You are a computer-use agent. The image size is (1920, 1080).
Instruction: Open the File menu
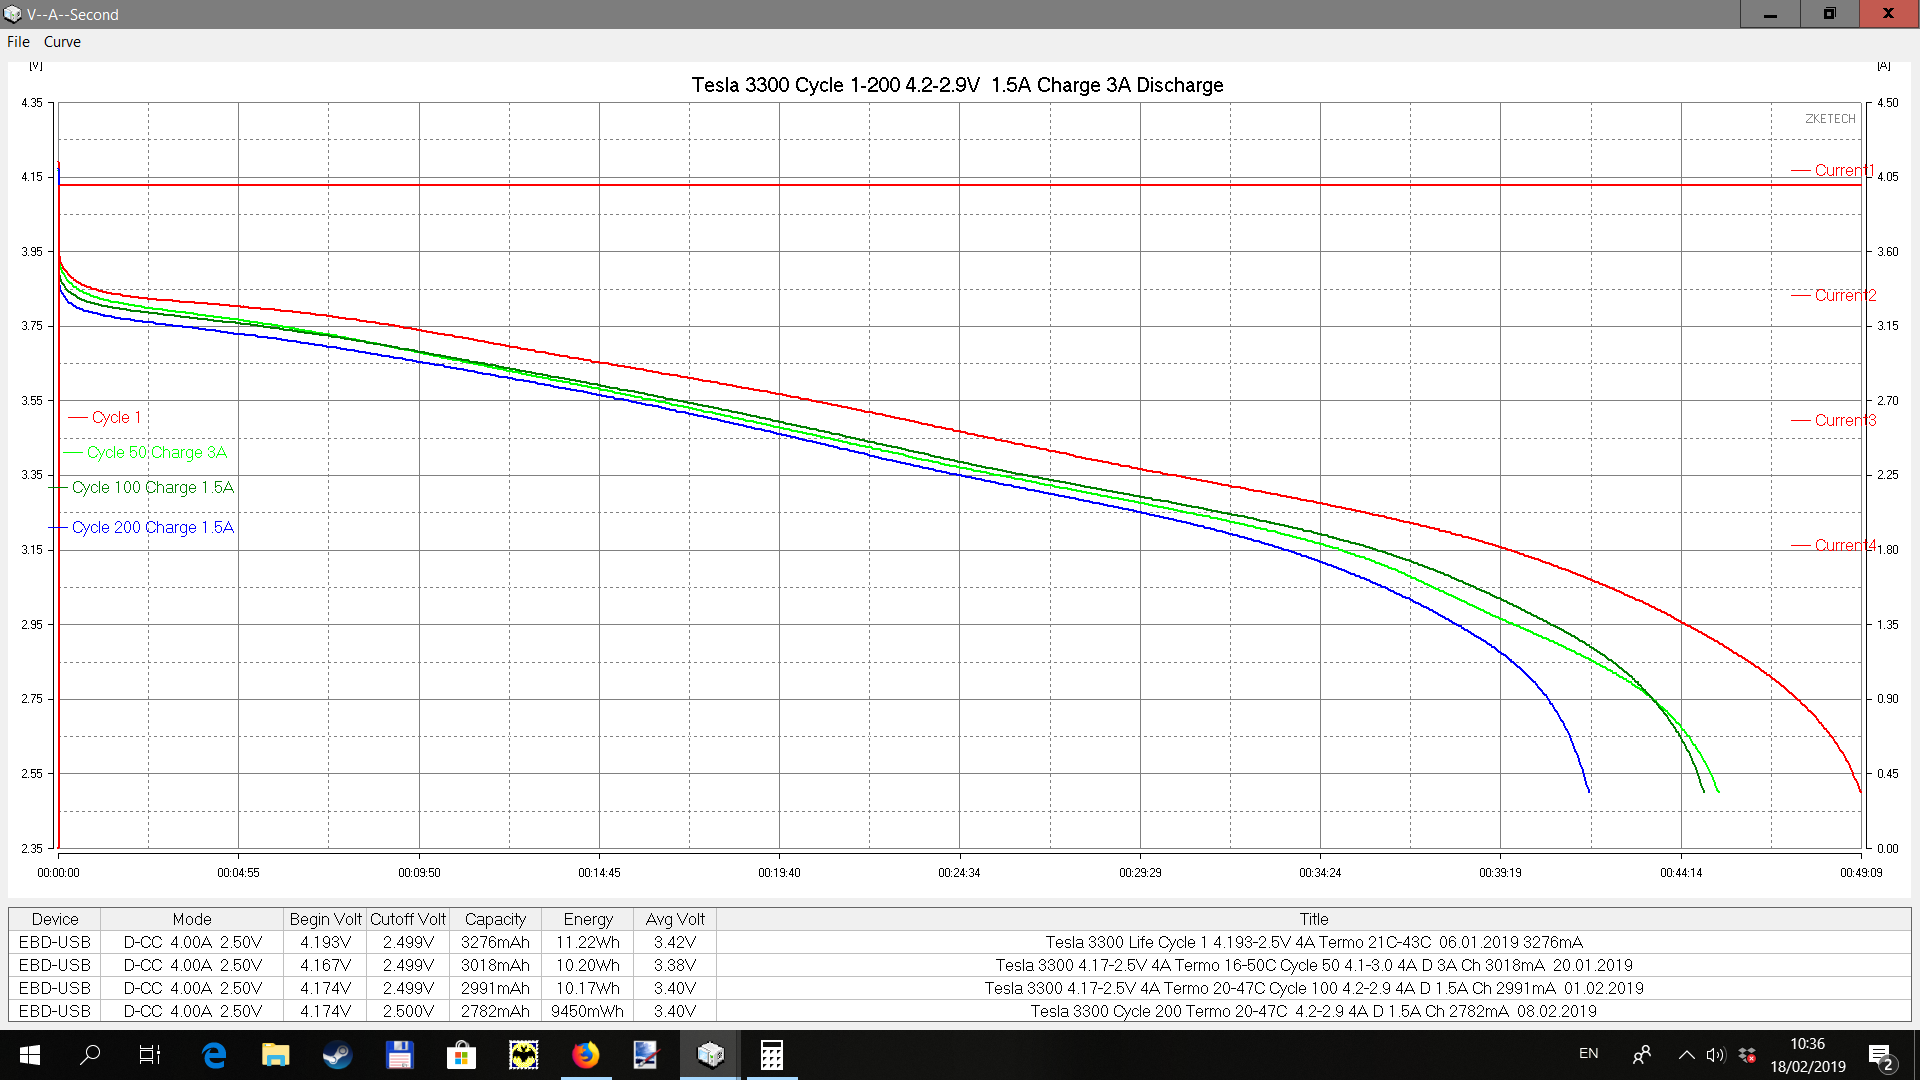coord(18,42)
